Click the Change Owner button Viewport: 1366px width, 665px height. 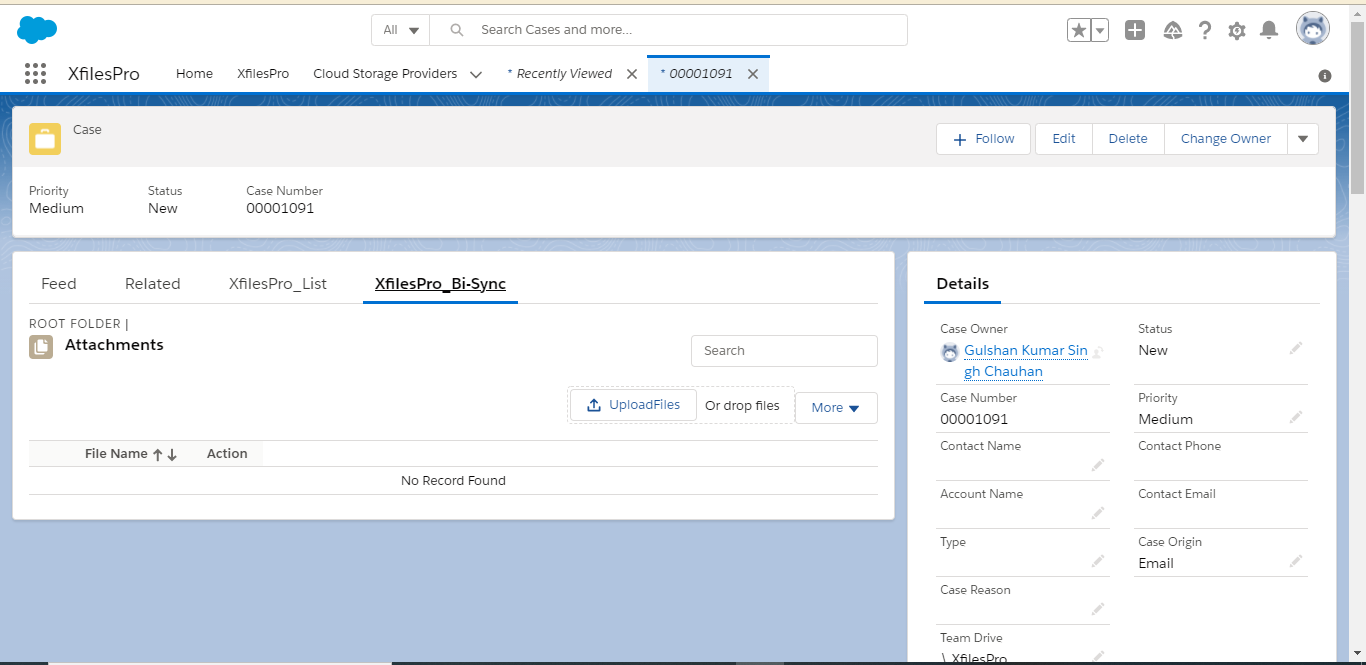[1226, 139]
